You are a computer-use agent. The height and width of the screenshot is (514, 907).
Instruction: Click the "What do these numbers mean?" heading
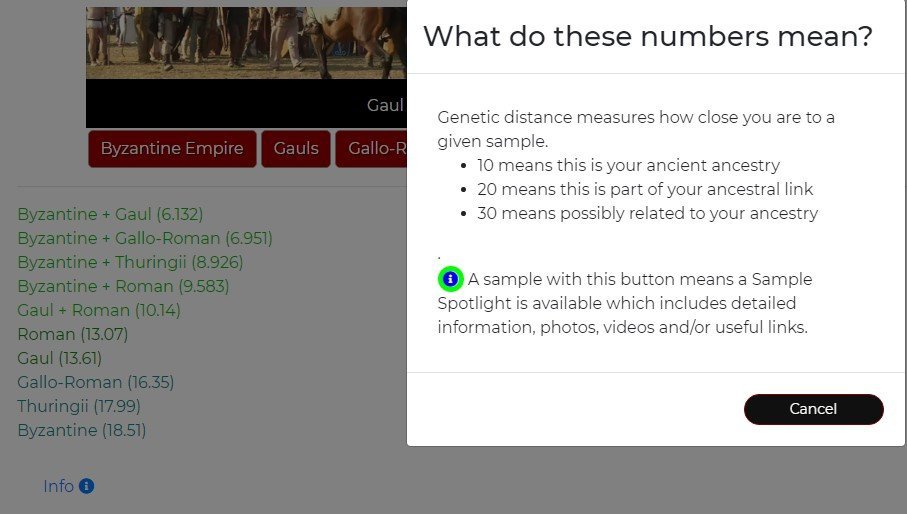pos(648,37)
